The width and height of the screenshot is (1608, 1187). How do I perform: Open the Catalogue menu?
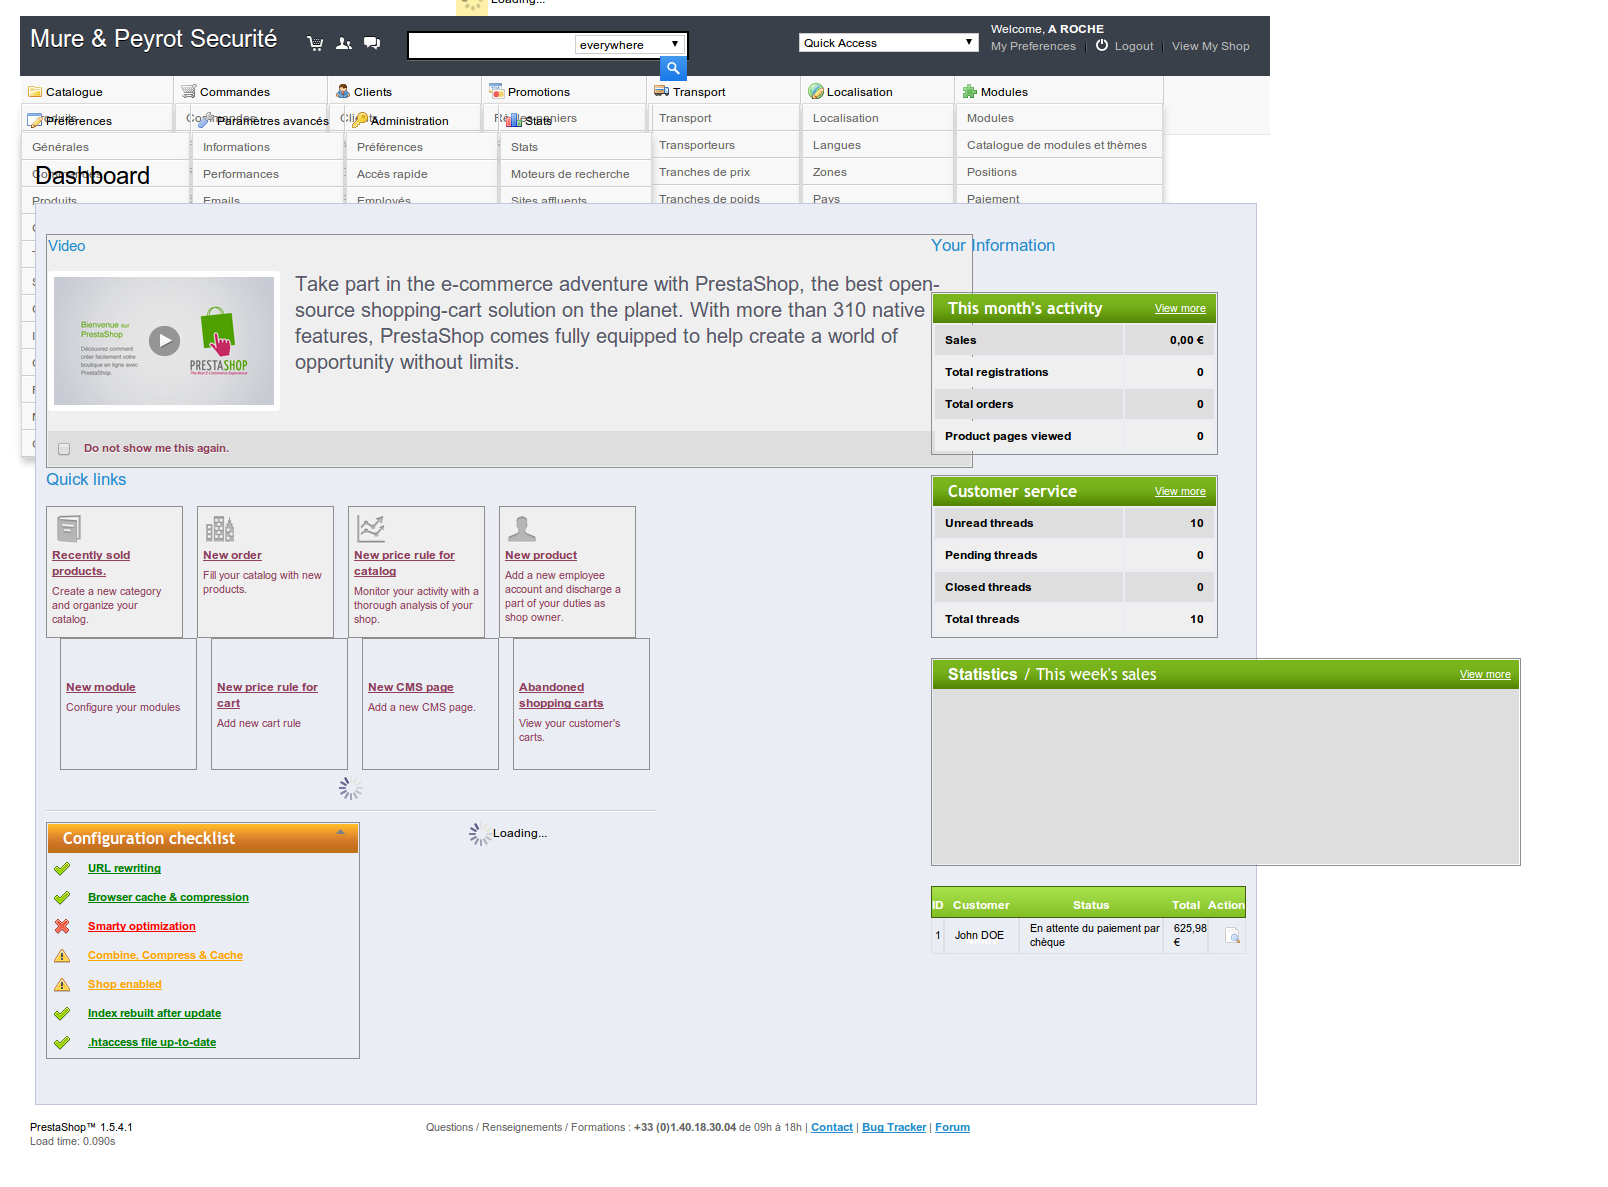pyautogui.click(x=97, y=91)
